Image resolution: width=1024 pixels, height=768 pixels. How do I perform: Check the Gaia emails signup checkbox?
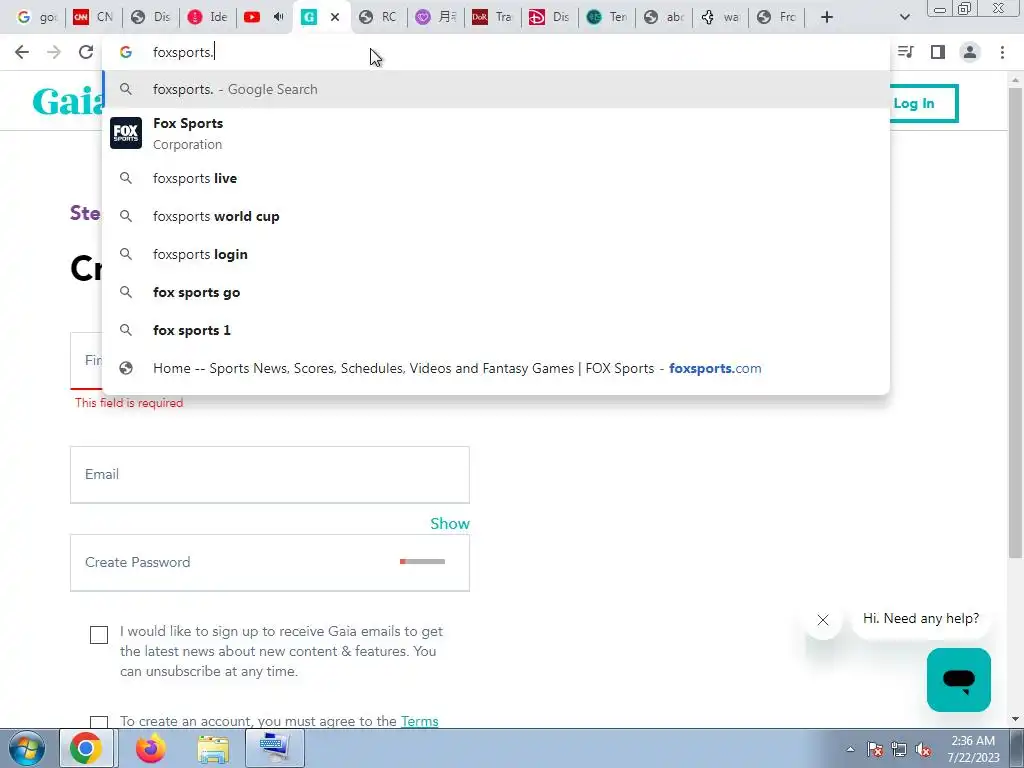(99, 635)
